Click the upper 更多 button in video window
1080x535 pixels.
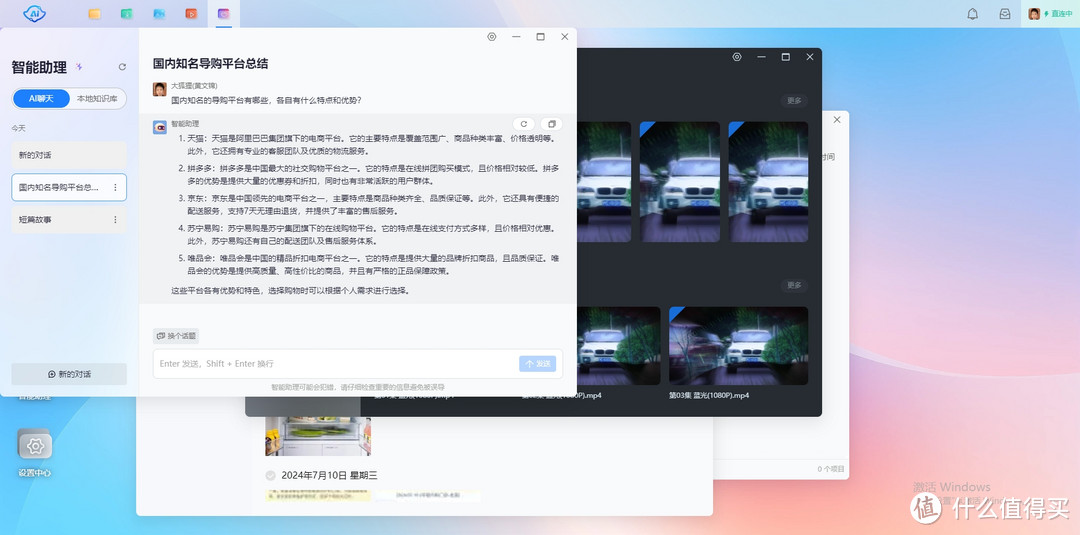(x=794, y=101)
